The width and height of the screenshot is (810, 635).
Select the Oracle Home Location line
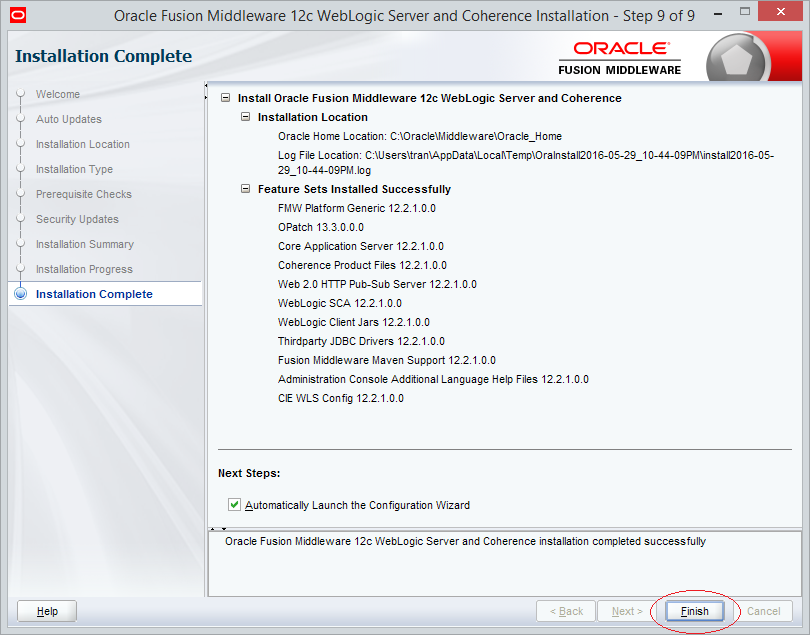pyautogui.click(x=419, y=136)
